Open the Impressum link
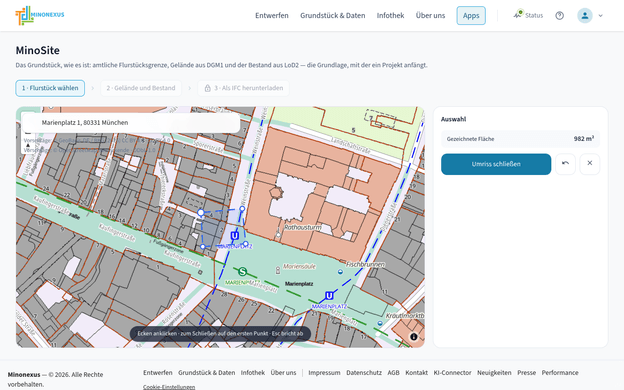624x390 pixels. click(x=324, y=372)
